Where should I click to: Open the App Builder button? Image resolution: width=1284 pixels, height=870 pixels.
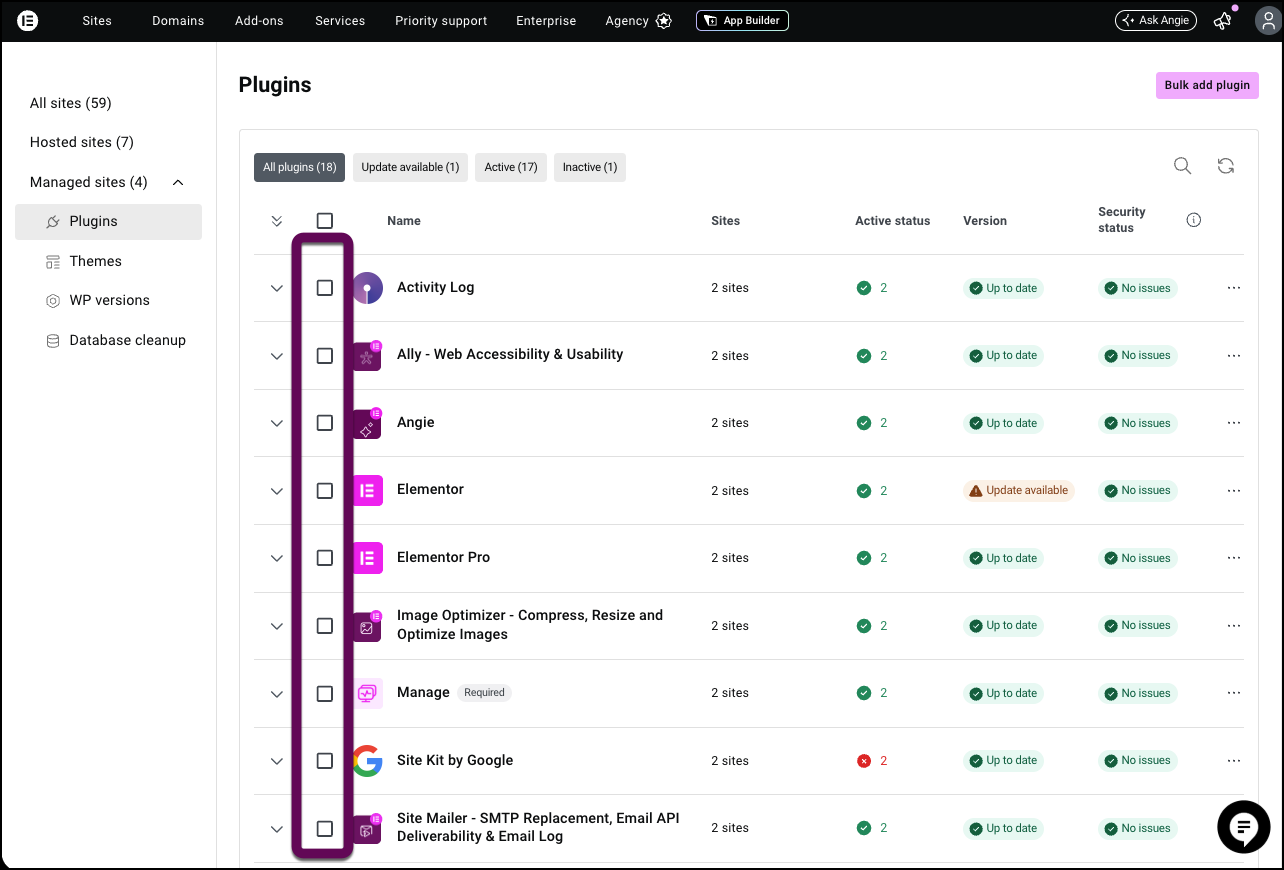742,20
